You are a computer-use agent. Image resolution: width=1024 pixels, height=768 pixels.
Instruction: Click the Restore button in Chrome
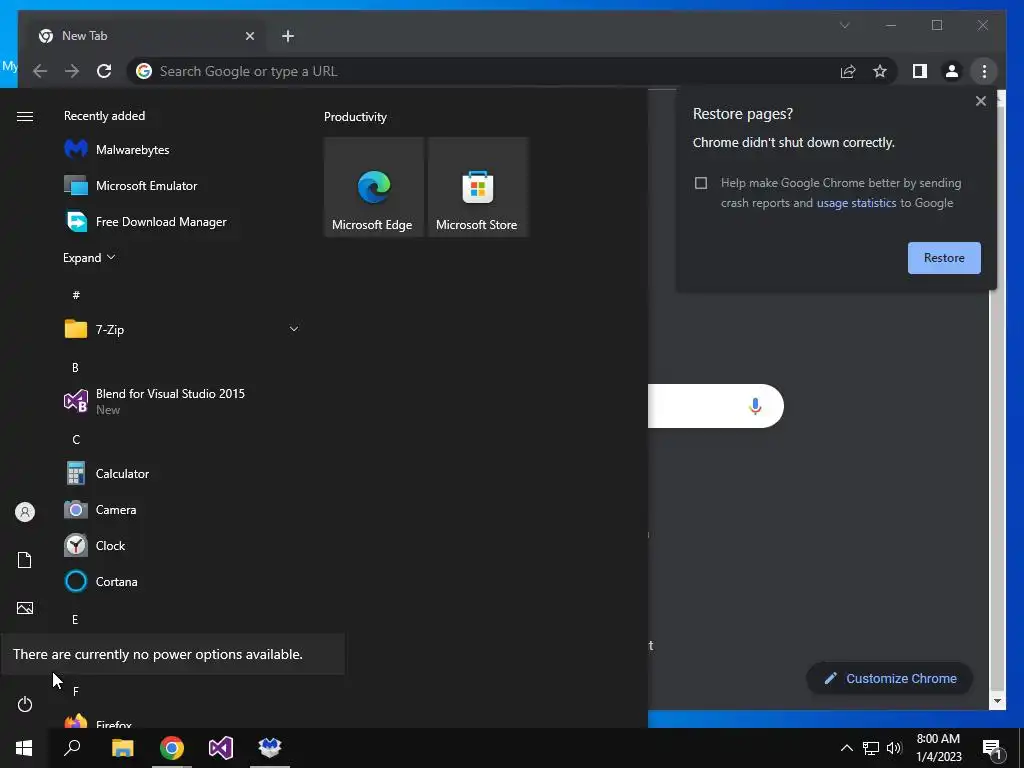(x=944, y=258)
